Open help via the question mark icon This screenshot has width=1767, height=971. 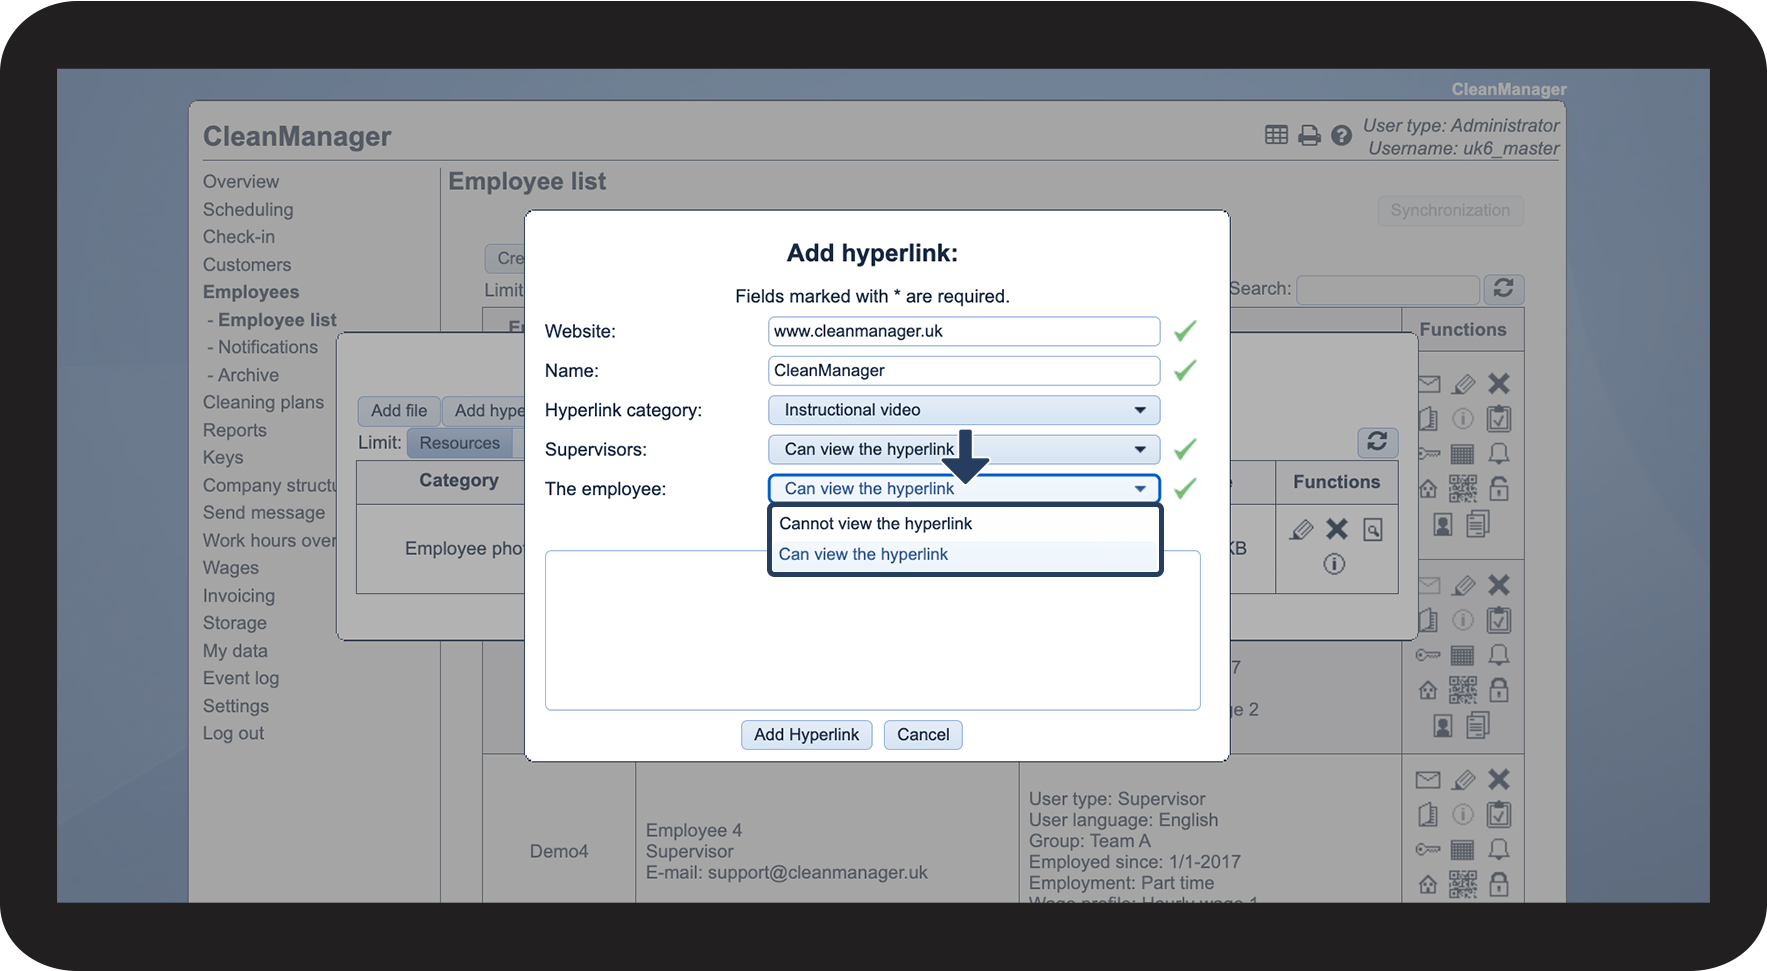[1342, 135]
